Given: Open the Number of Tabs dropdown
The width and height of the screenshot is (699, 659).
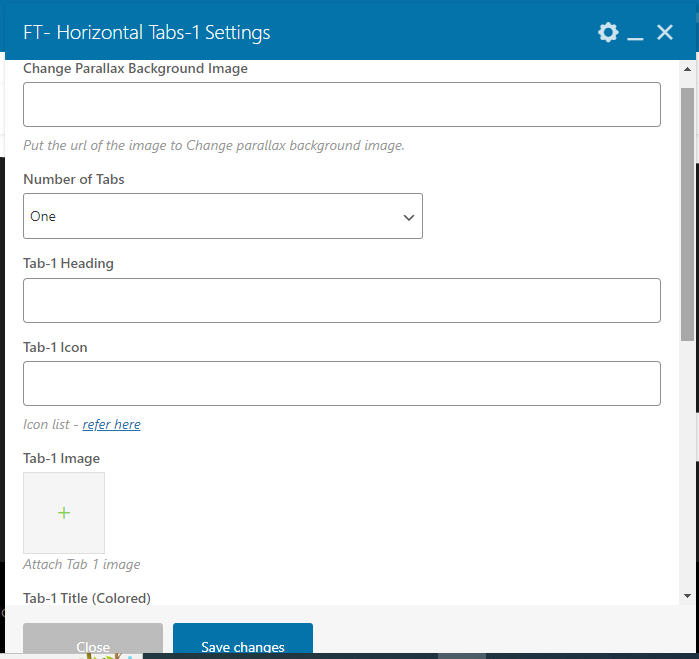Looking at the screenshot, I should coord(223,216).
